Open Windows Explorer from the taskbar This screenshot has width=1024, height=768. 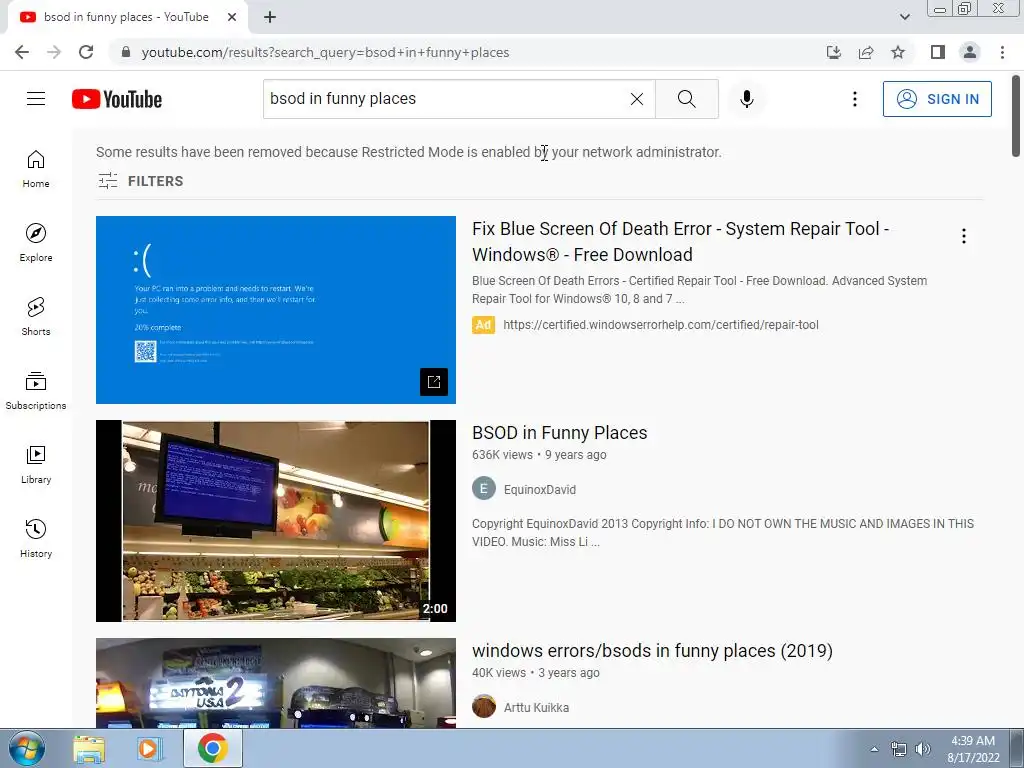(89, 748)
